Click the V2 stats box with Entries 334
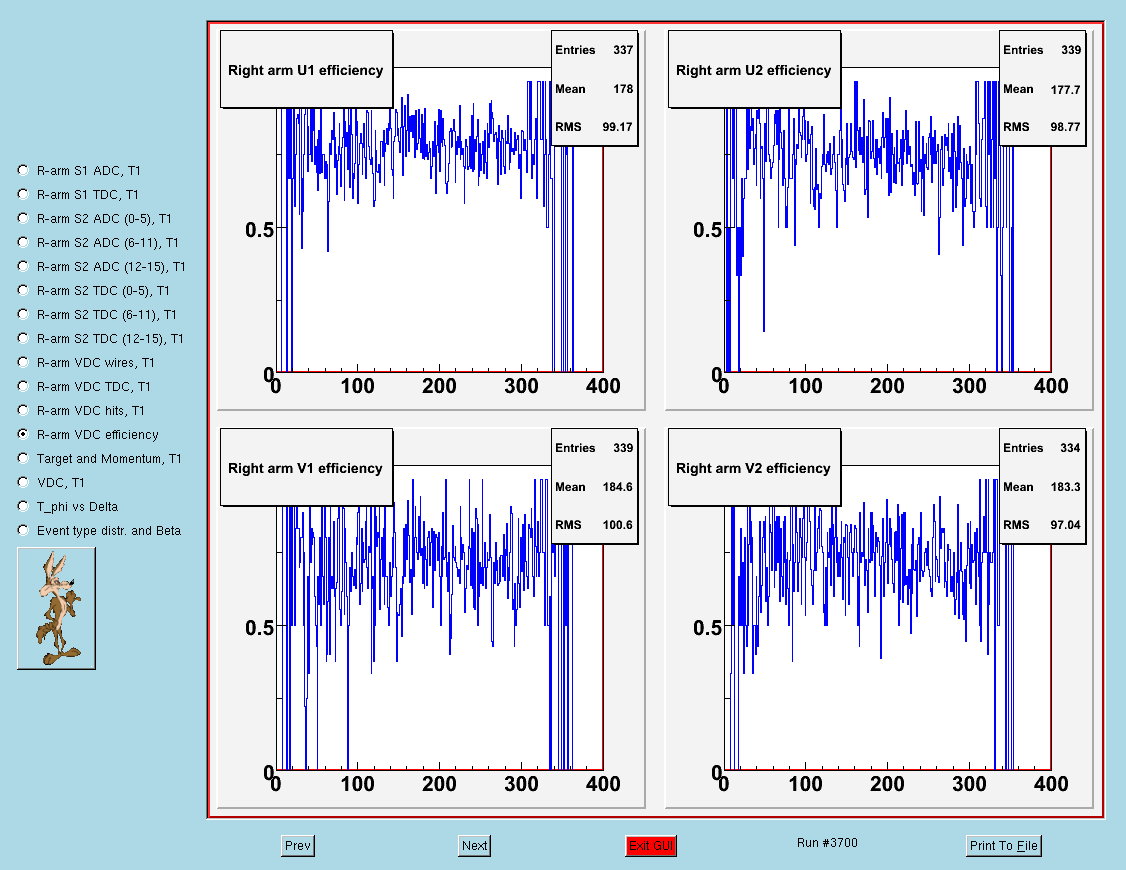The image size is (1126, 870). click(1043, 487)
